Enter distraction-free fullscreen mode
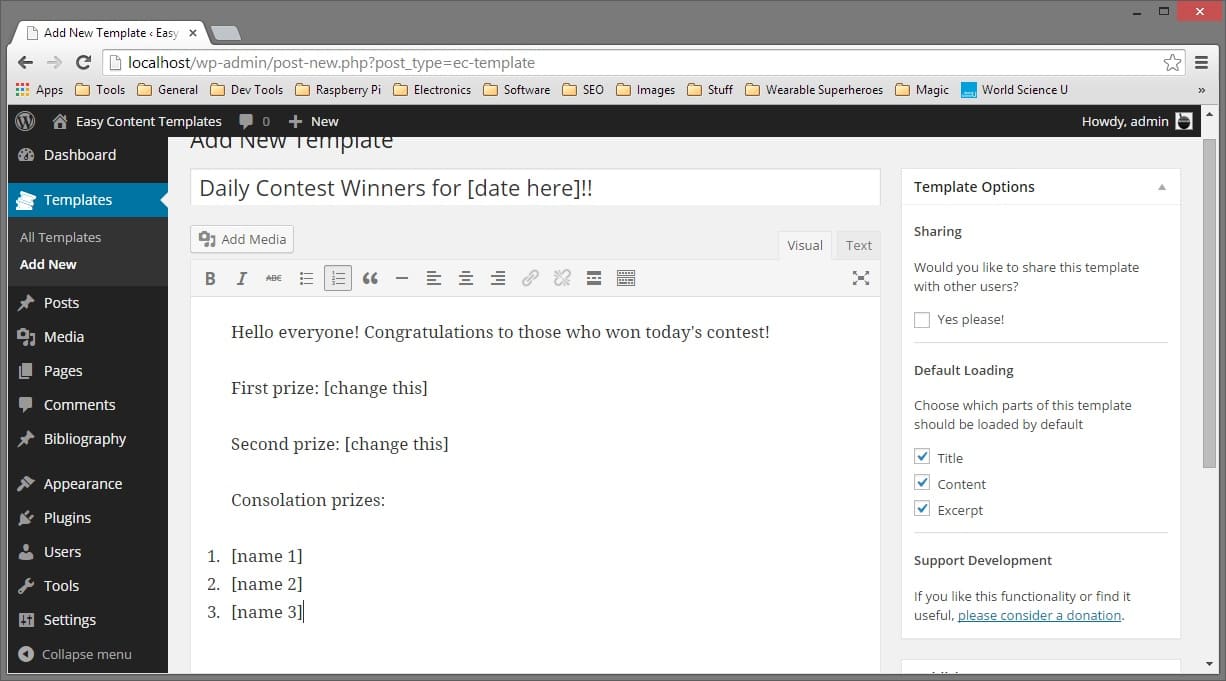The image size is (1226, 681). click(x=860, y=278)
